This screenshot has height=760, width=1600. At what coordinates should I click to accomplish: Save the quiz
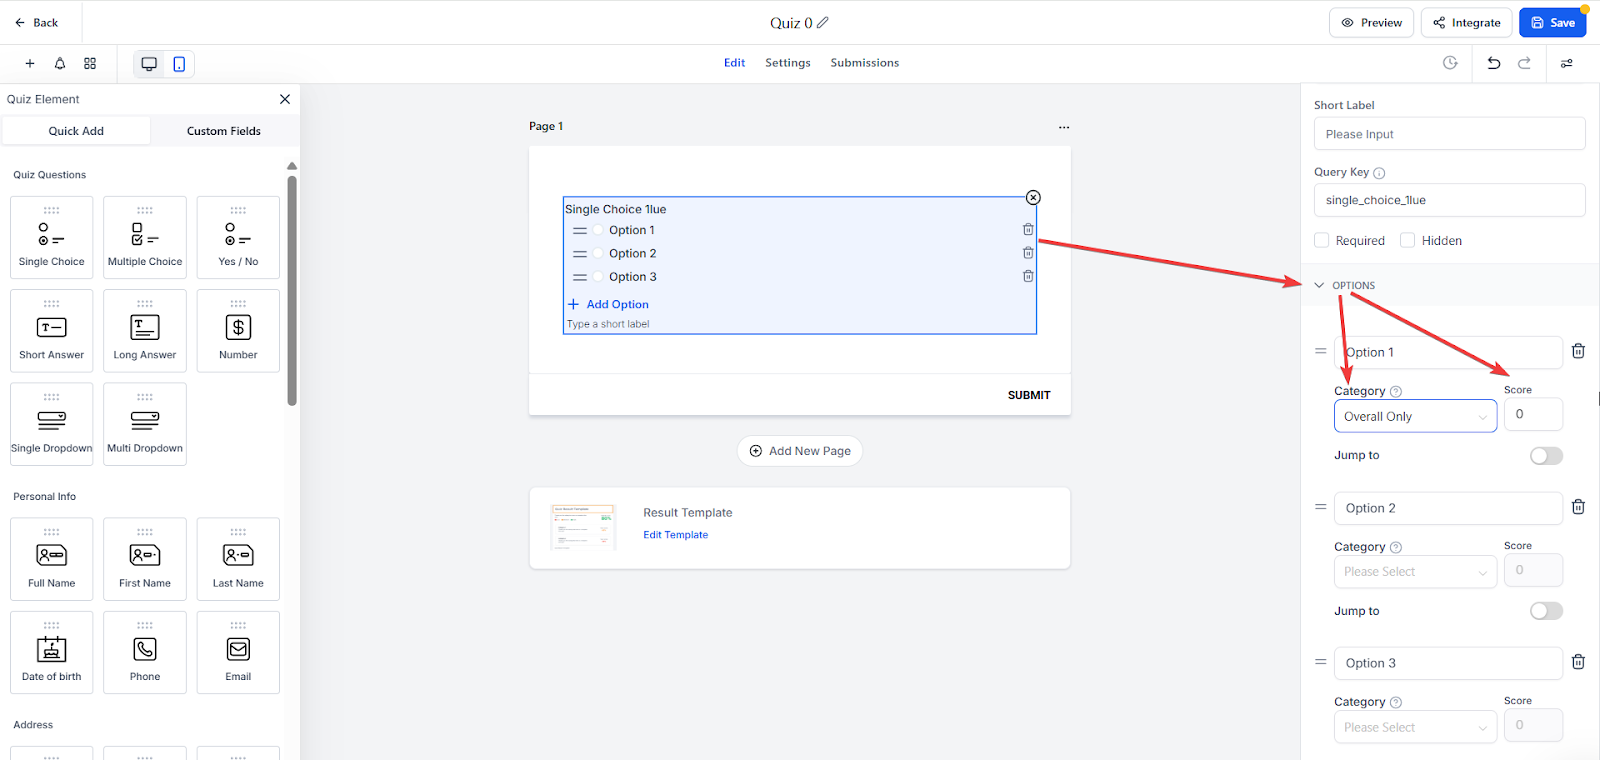click(x=1552, y=23)
